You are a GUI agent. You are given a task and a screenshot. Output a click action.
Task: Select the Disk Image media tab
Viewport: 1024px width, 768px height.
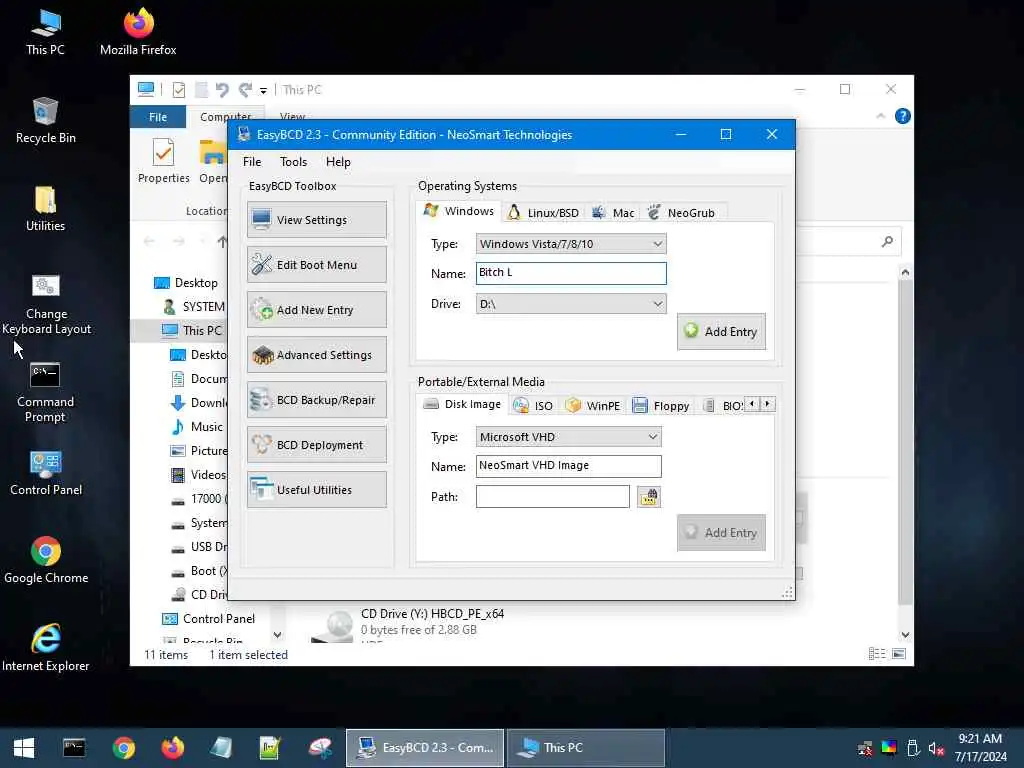(x=462, y=404)
